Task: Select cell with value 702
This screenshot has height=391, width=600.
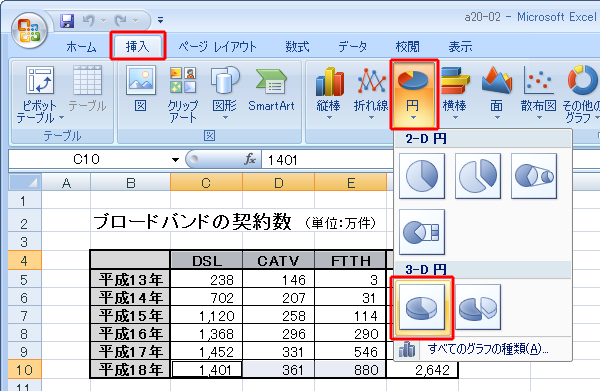Action: pos(207,297)
